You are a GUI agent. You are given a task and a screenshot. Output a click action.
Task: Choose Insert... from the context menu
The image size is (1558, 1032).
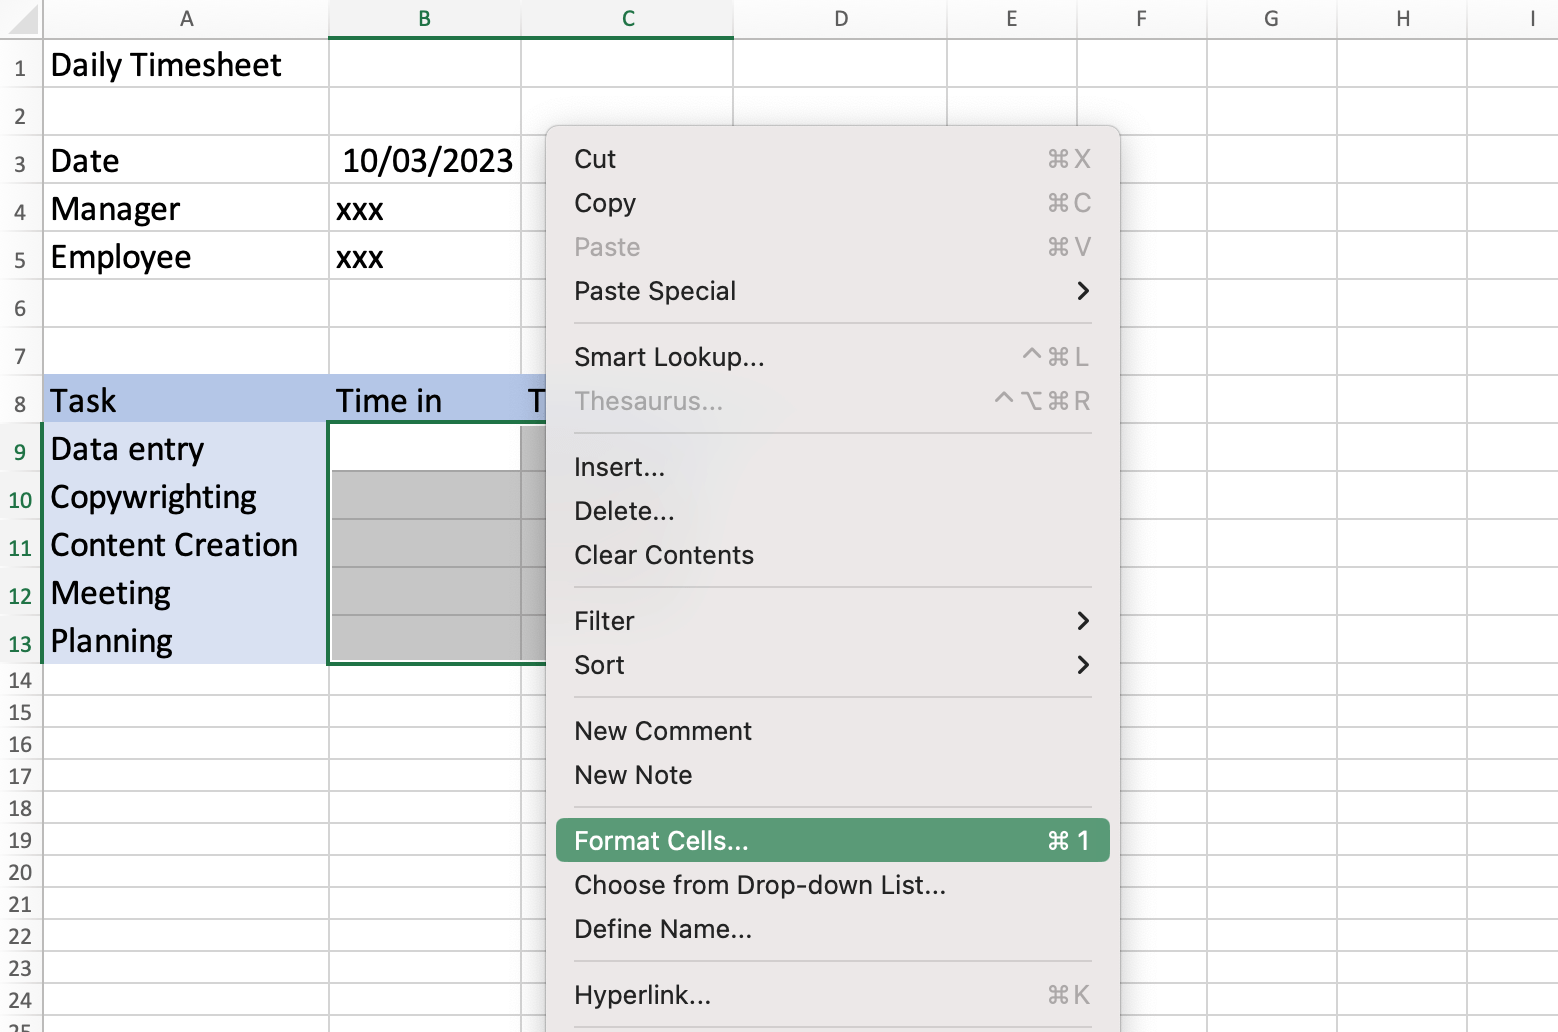click(x=619, y=467)
